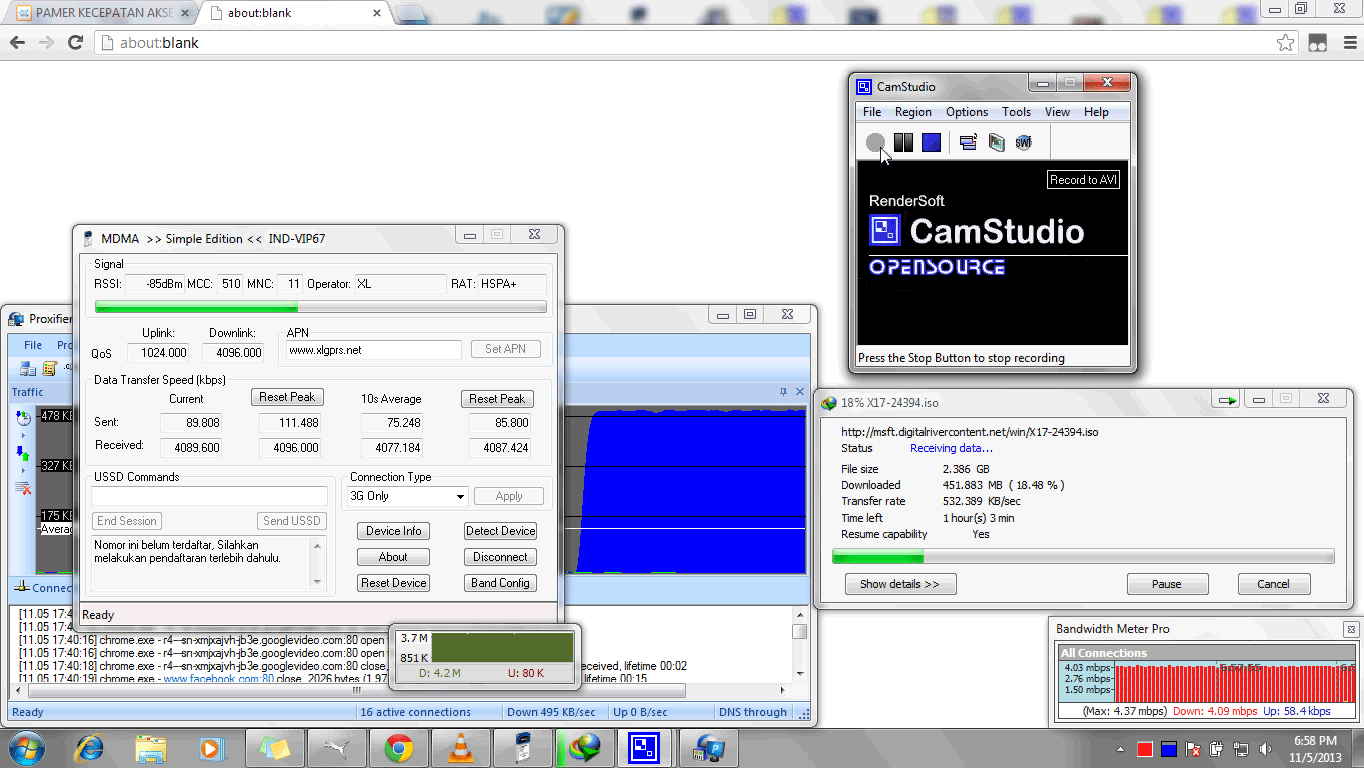1364x768 pixels.
Task: Open the Tools menu in CamStudio
Action: point(1016,111)
